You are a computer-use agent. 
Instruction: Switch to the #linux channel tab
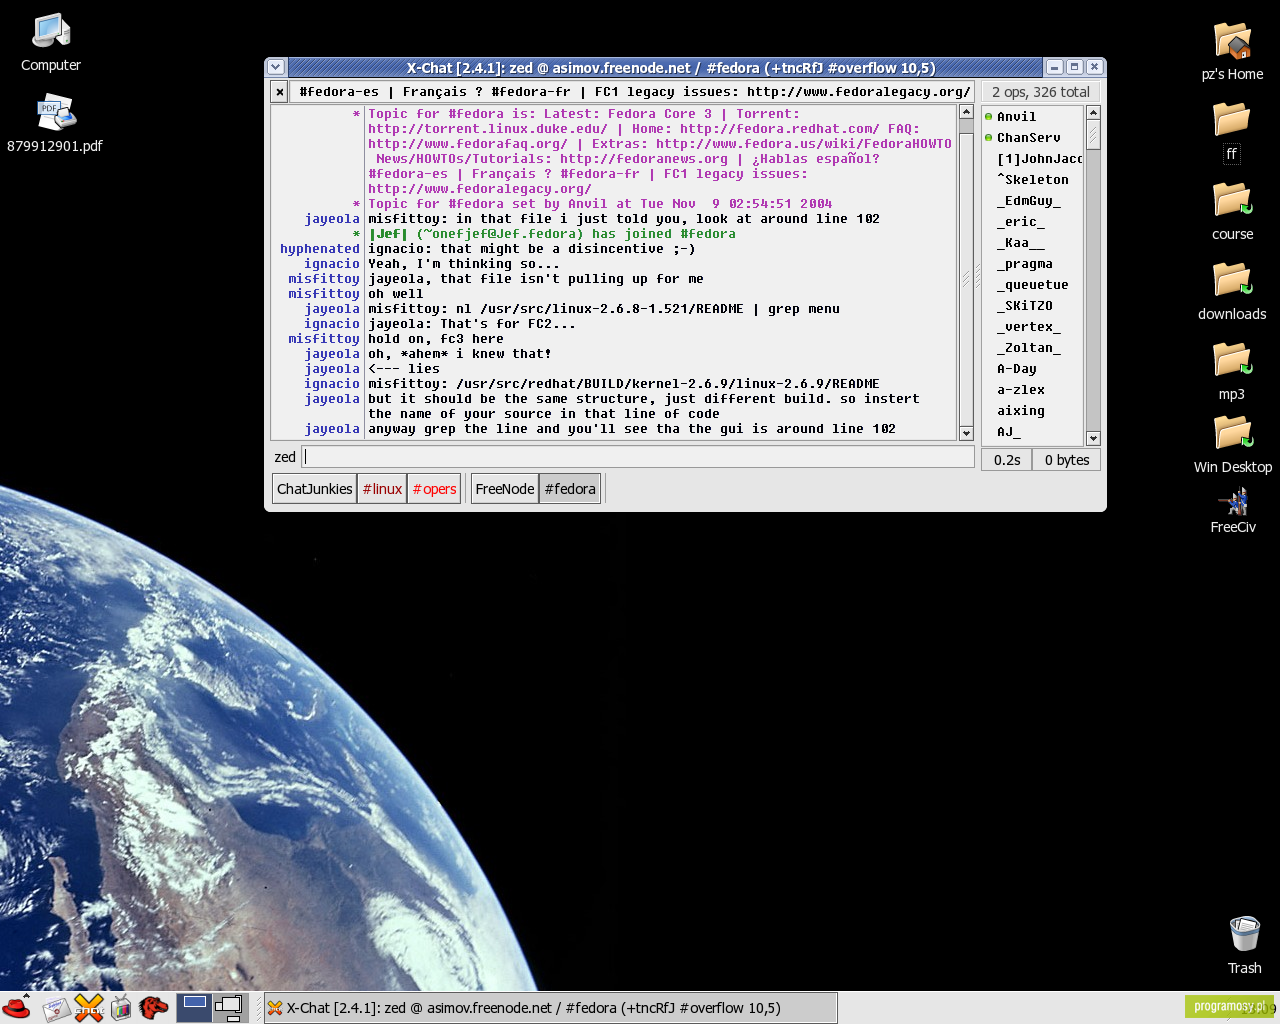tap(382, 489)
